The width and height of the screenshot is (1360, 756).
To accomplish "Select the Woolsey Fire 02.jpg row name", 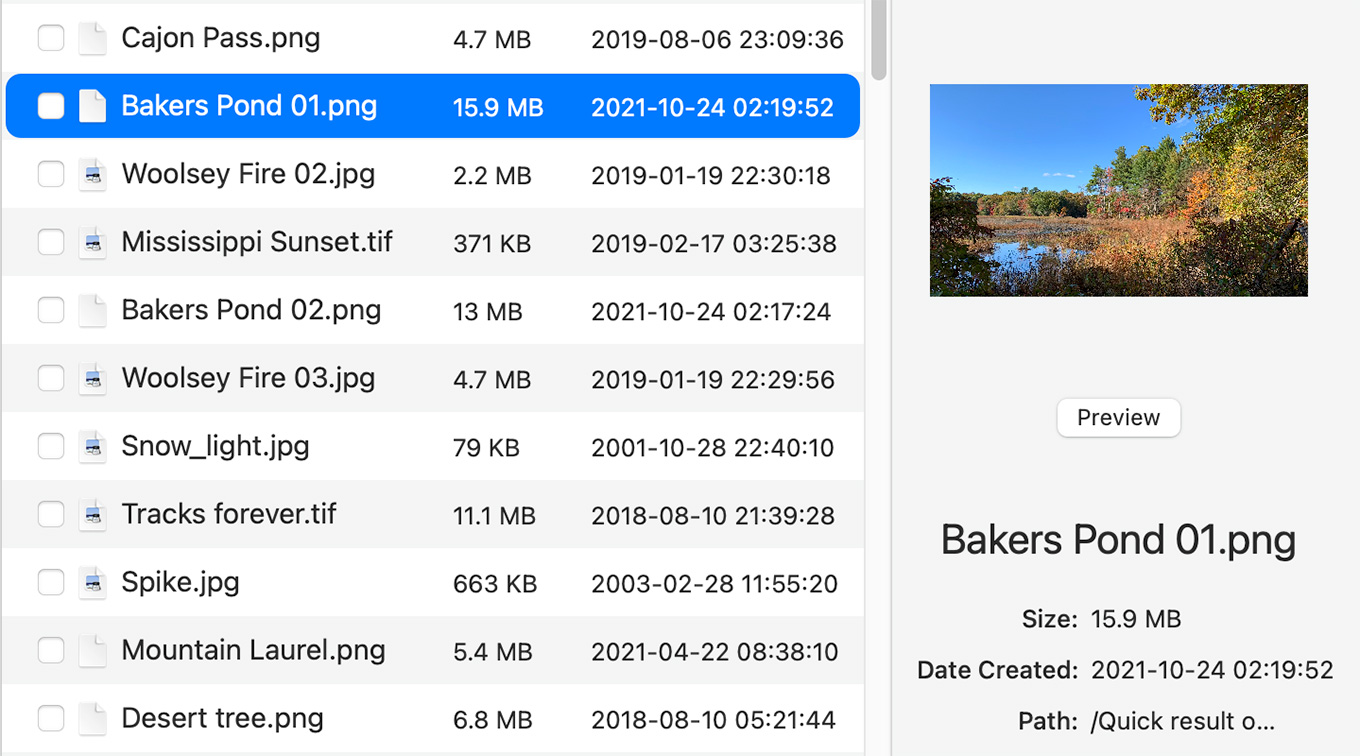I will click(248, 174).
